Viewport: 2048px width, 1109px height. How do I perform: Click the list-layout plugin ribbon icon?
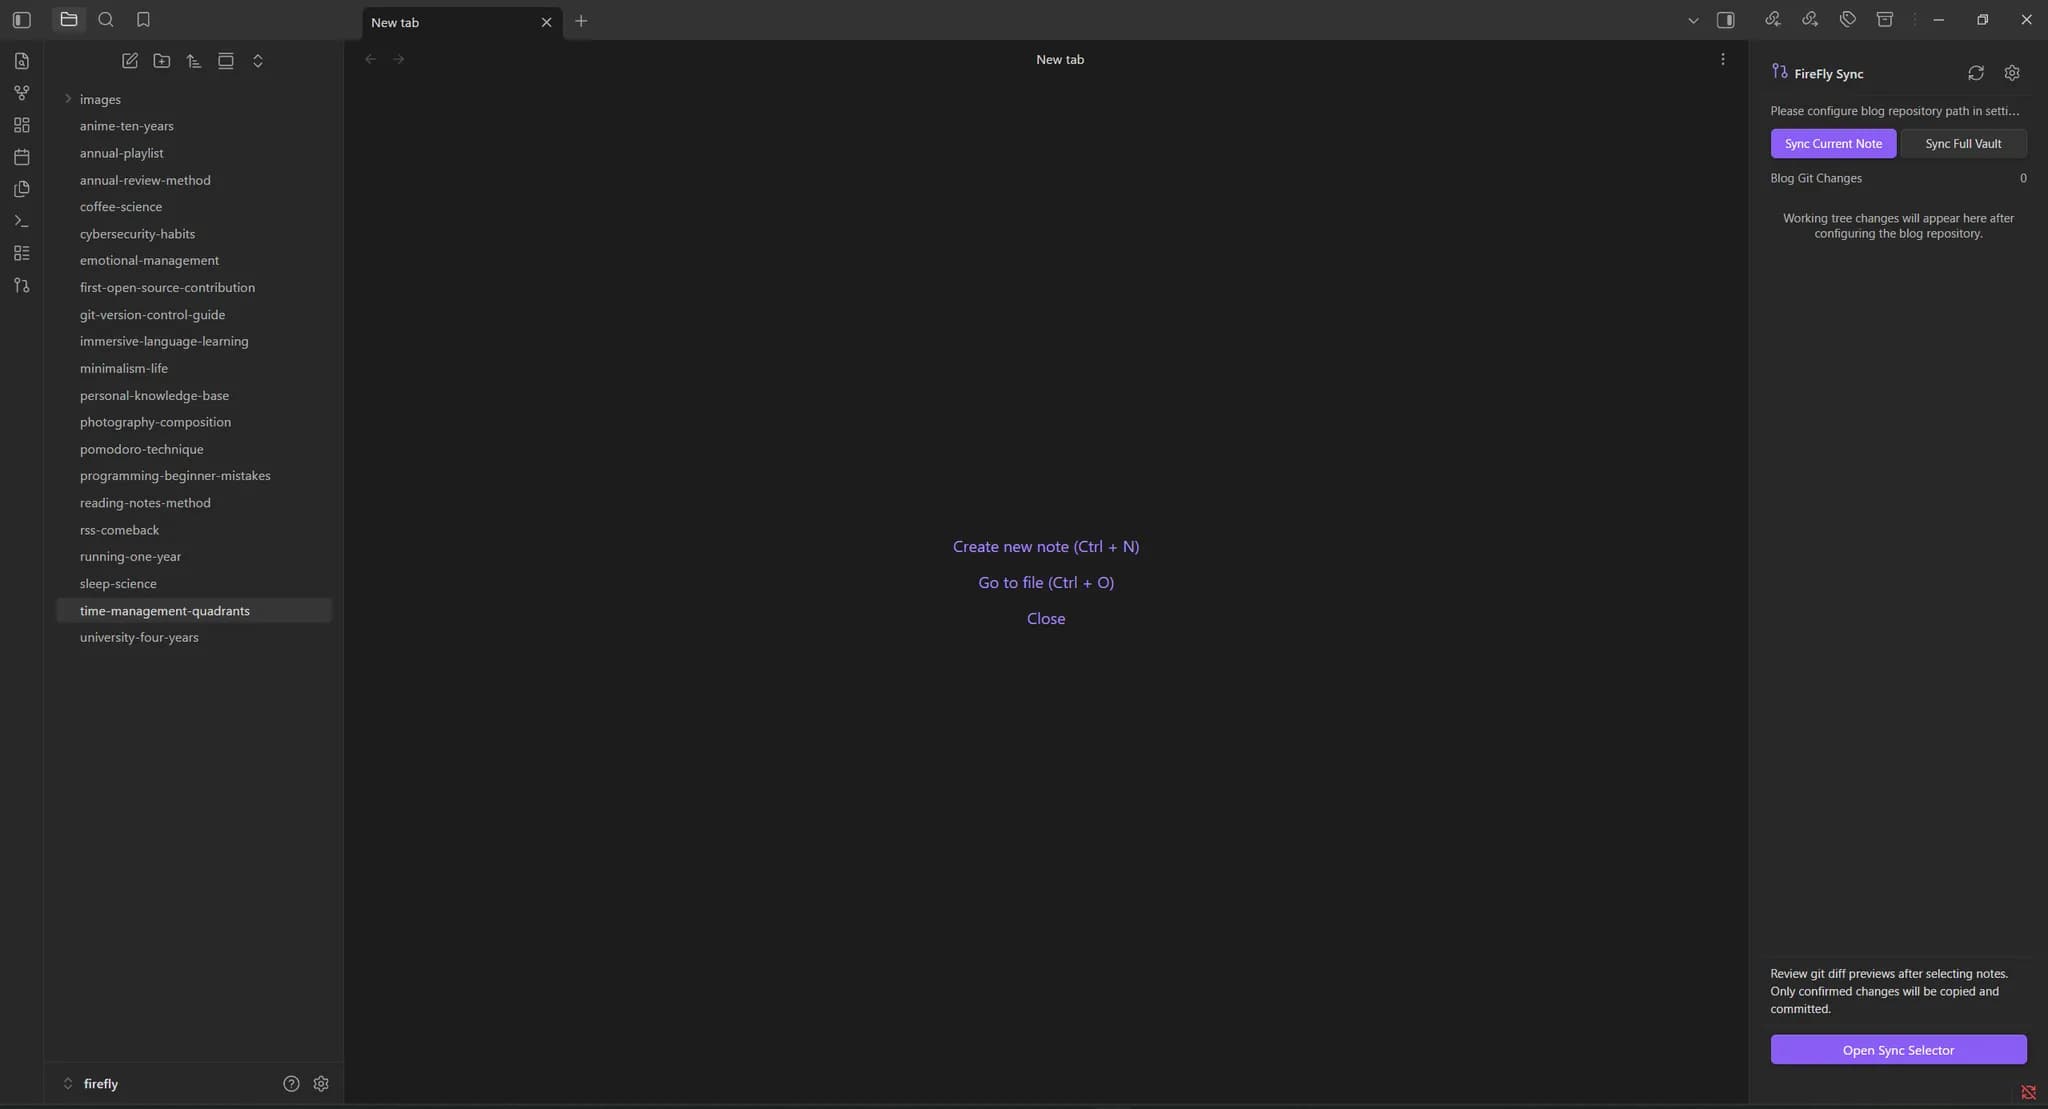pos(21,253)
